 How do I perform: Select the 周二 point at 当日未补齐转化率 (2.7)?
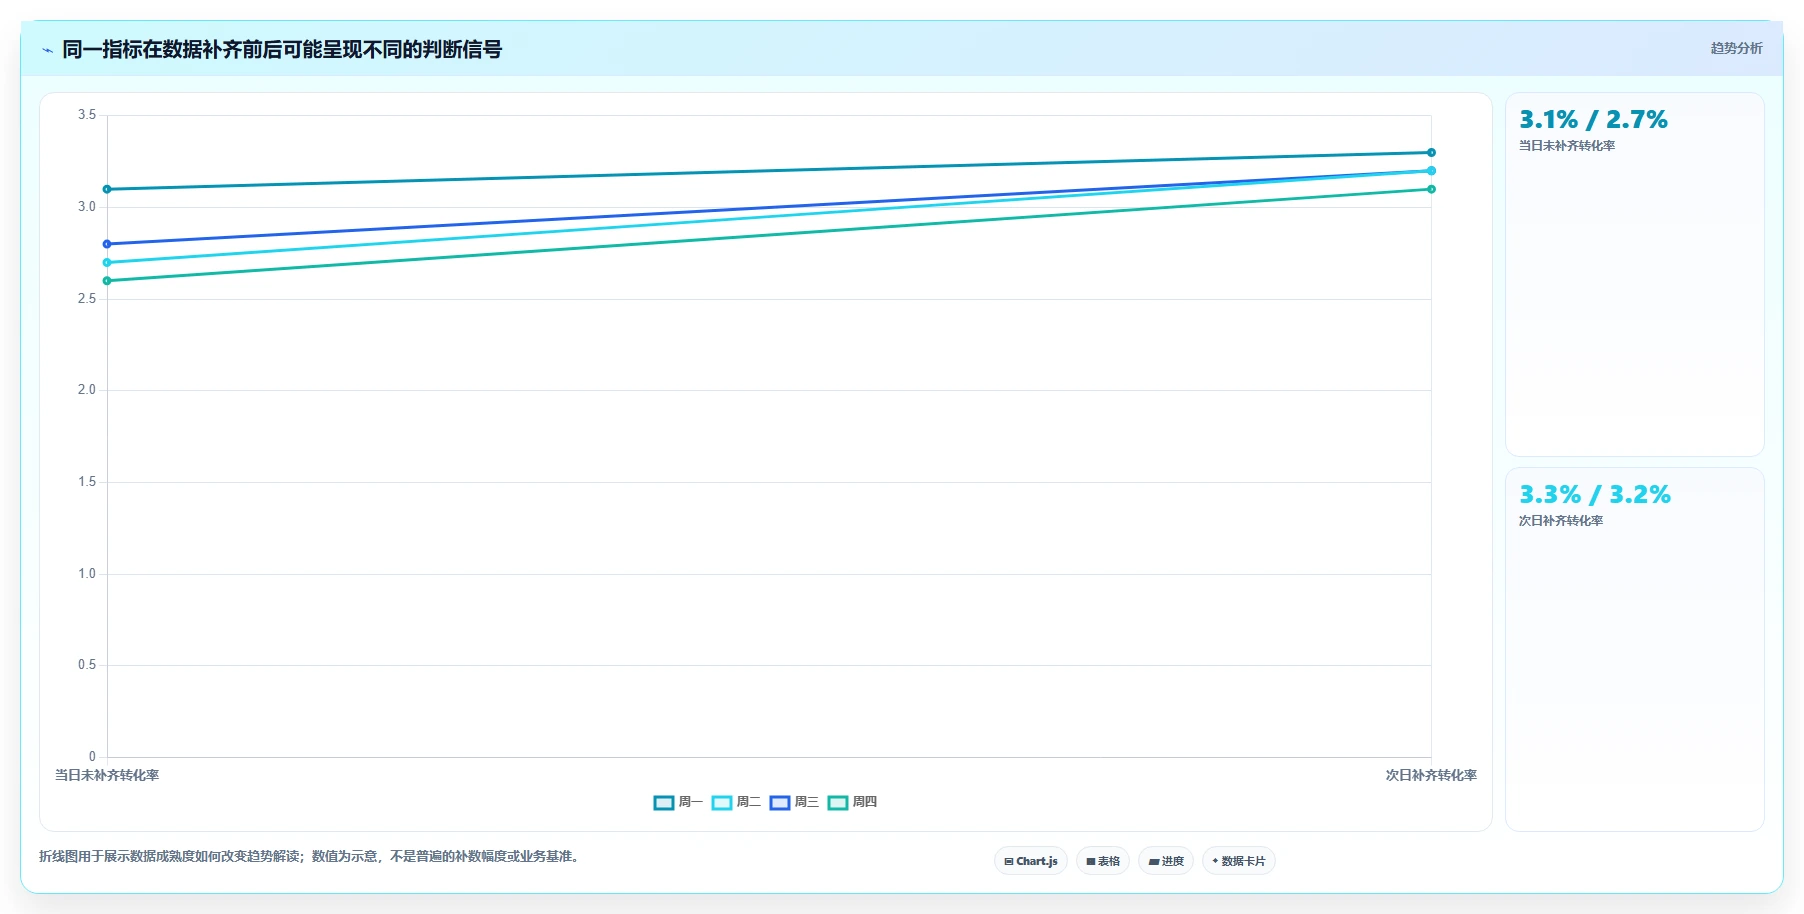[107, 263]
